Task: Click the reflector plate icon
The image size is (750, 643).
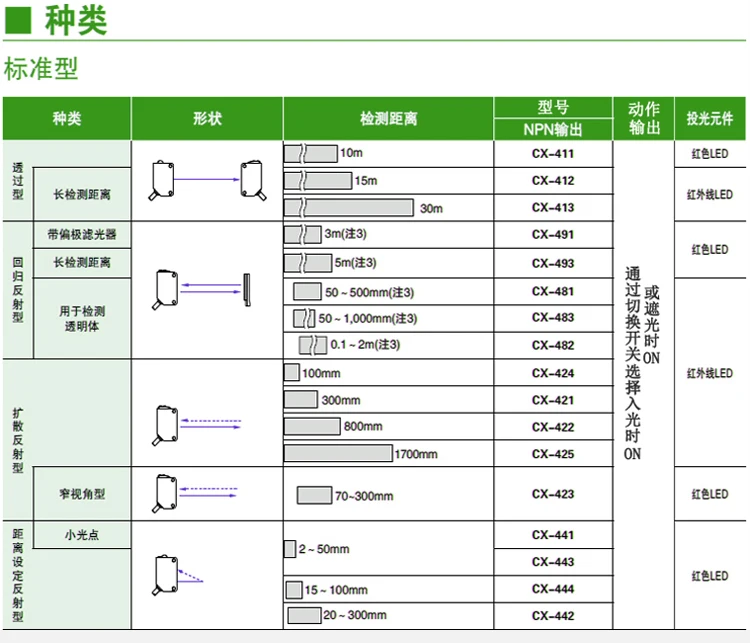Action: [x=247, y=290]
